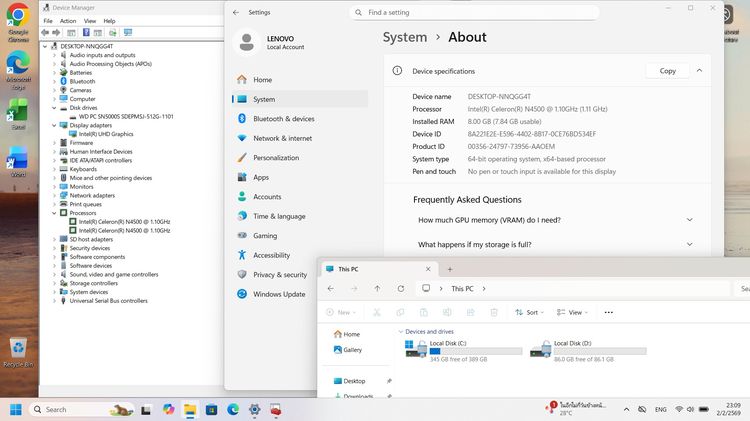
Task: Open Settings gear on taskbar
Action: [254, 410]
